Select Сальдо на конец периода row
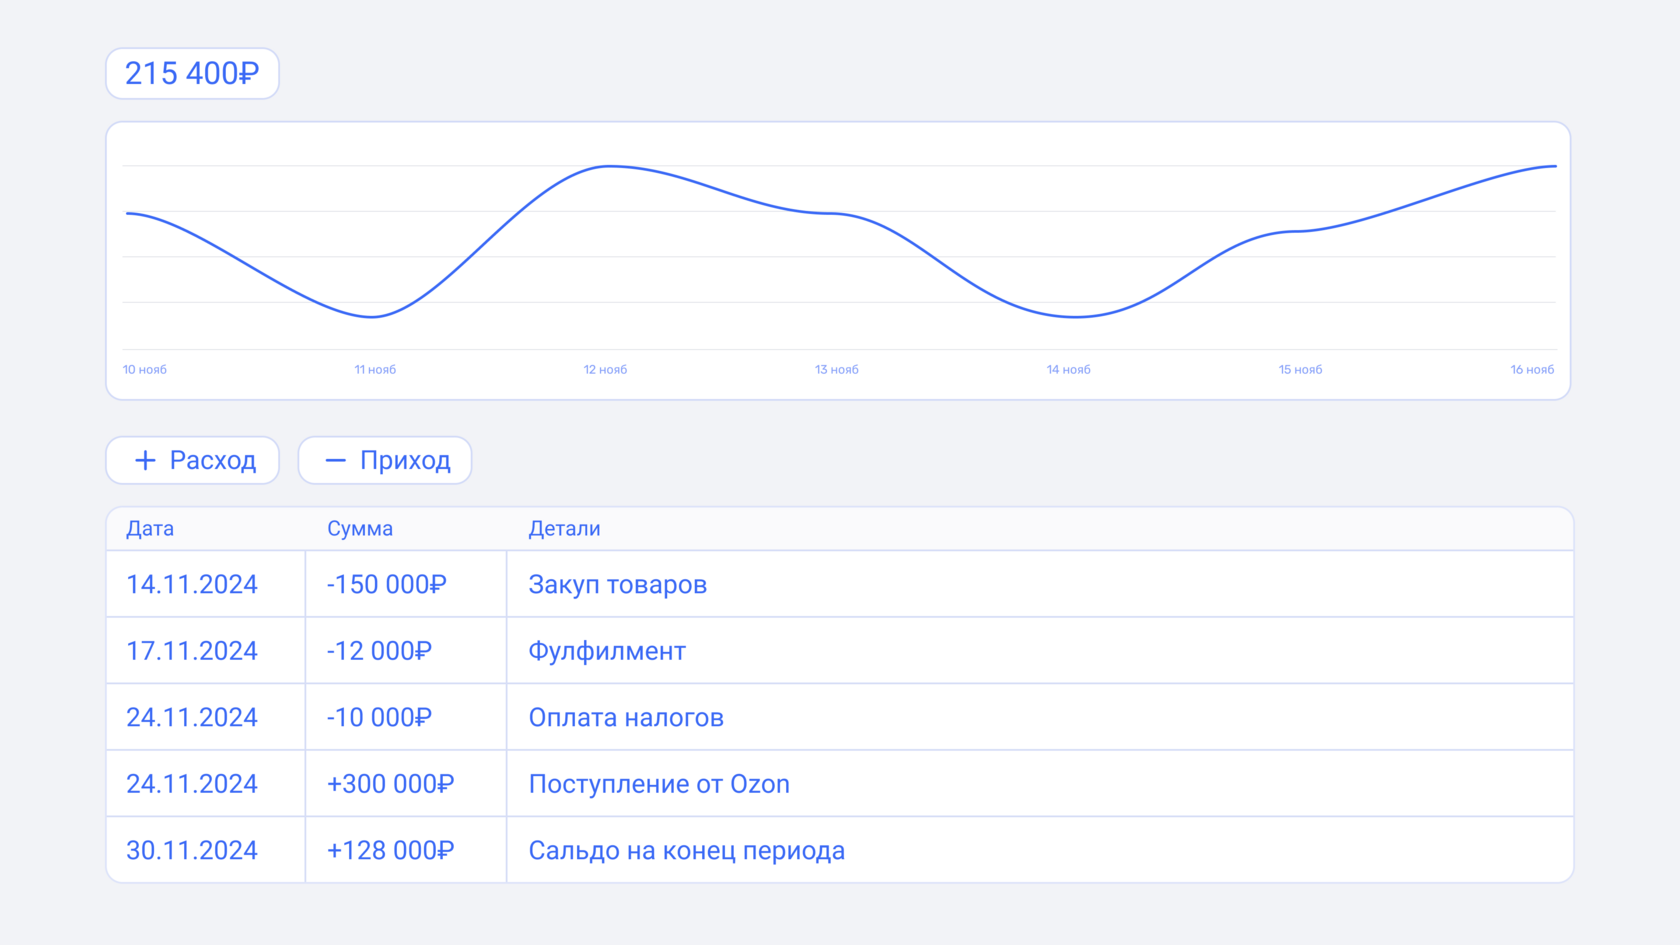The image size is (1680, 945). click(686, 851)
